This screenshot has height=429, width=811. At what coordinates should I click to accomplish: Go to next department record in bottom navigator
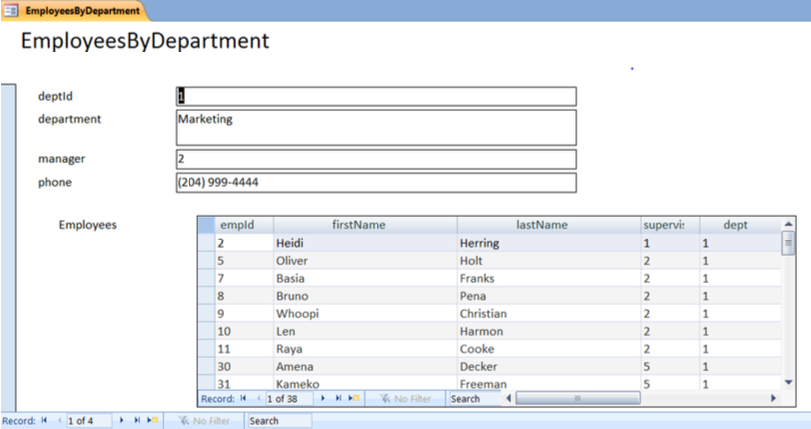click(x=122, y=421)
